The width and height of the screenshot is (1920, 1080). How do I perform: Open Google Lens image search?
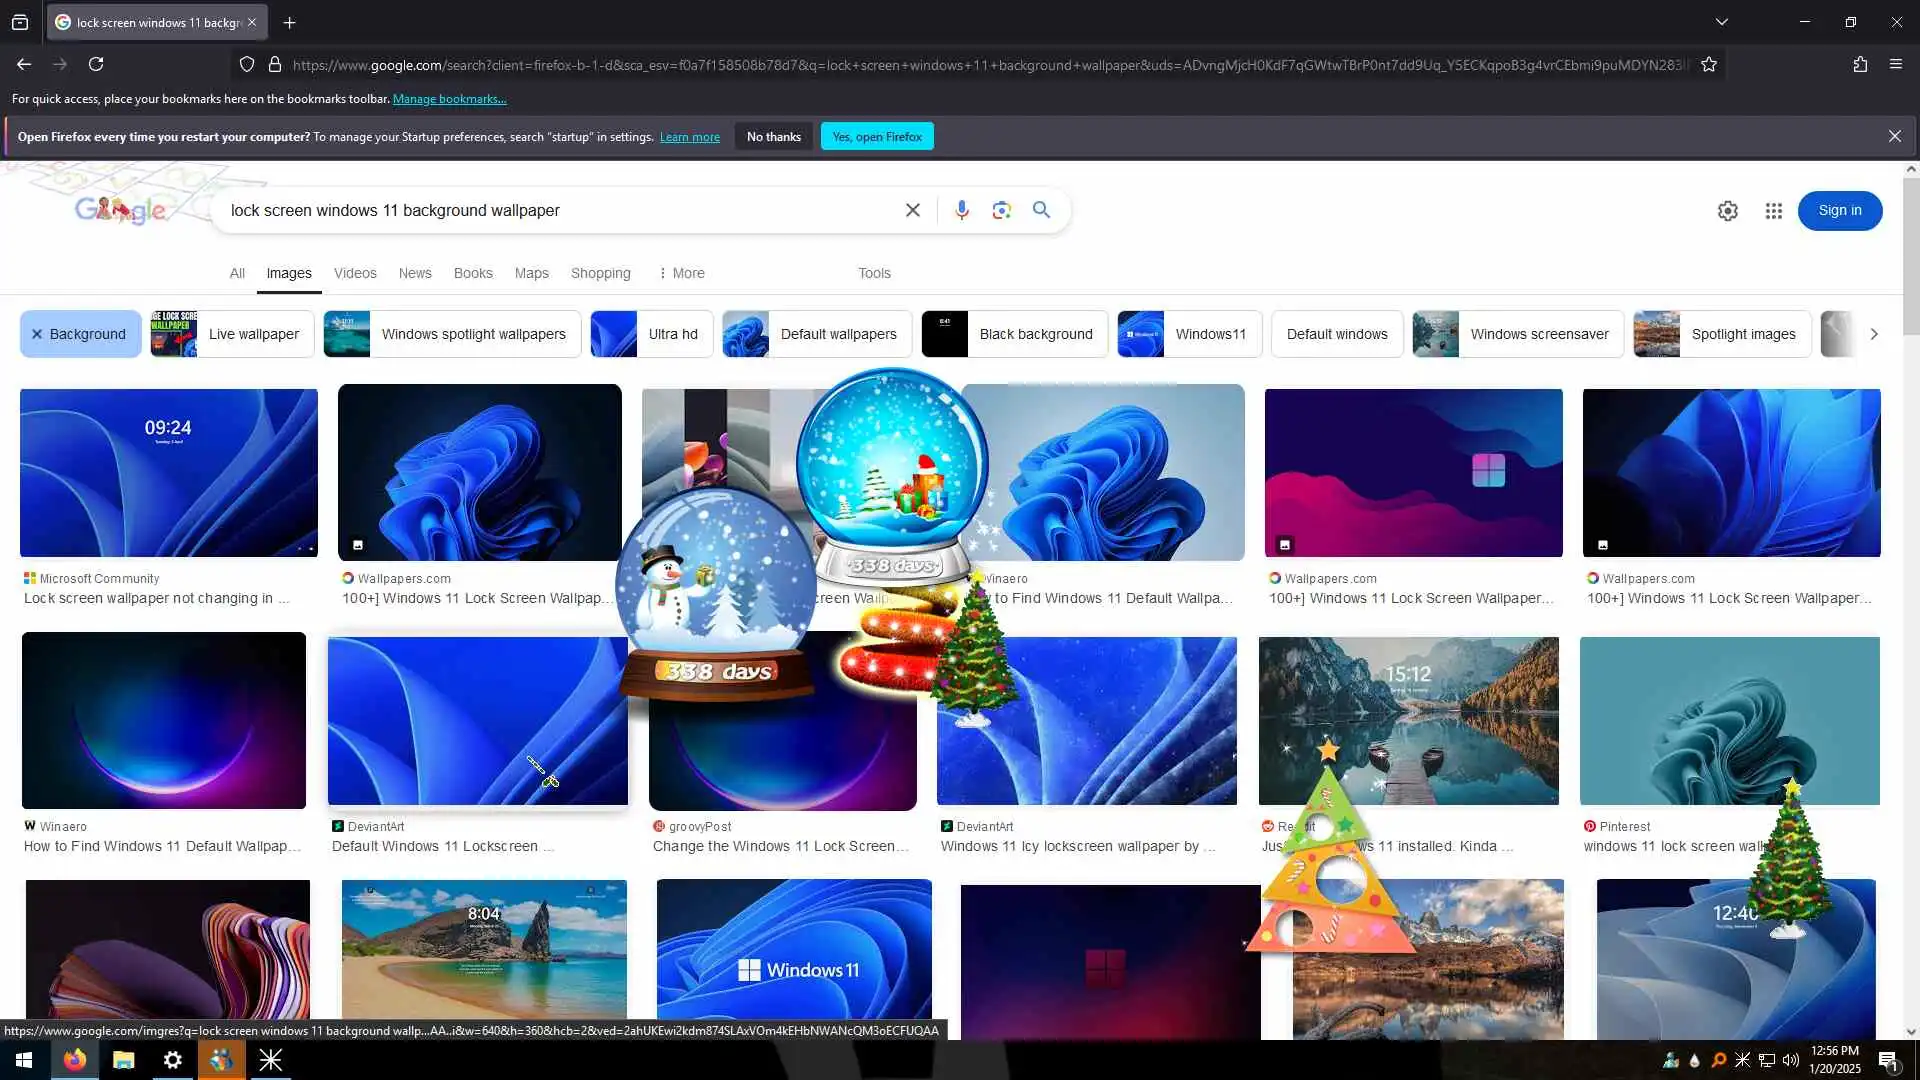click(1001, 210)
